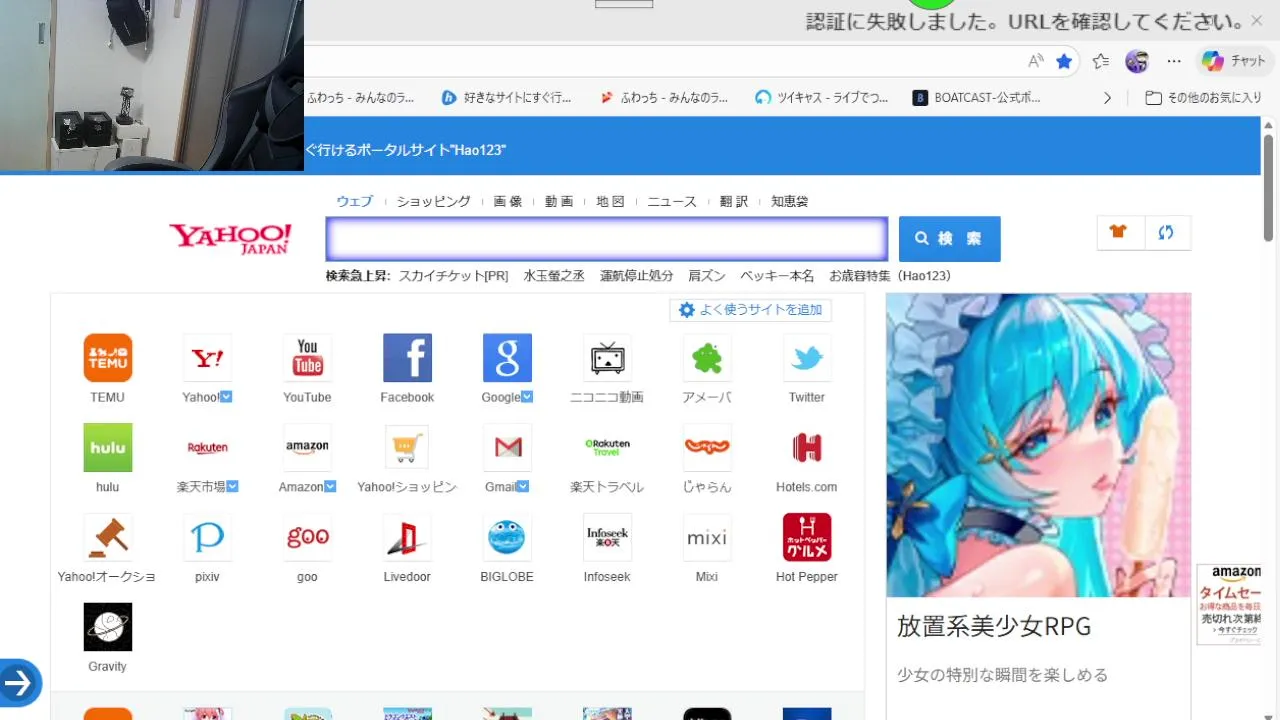Viewport: 1280px width, 720px height.
Task: Open the Hot Pepper グルメ icon
Action: (x=807, y=538)
